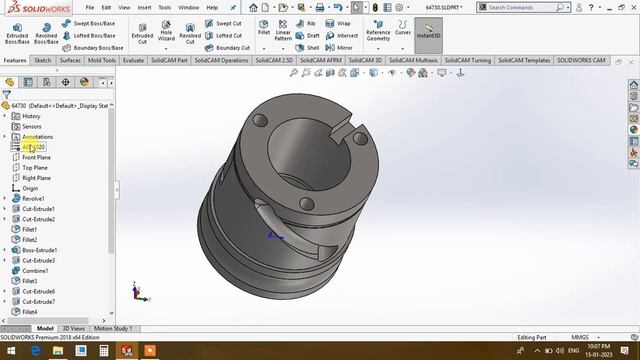The height and width of the screenshot is (360, 640).
Task: Open the Edit menu
Action: click(x=106, y=7)
